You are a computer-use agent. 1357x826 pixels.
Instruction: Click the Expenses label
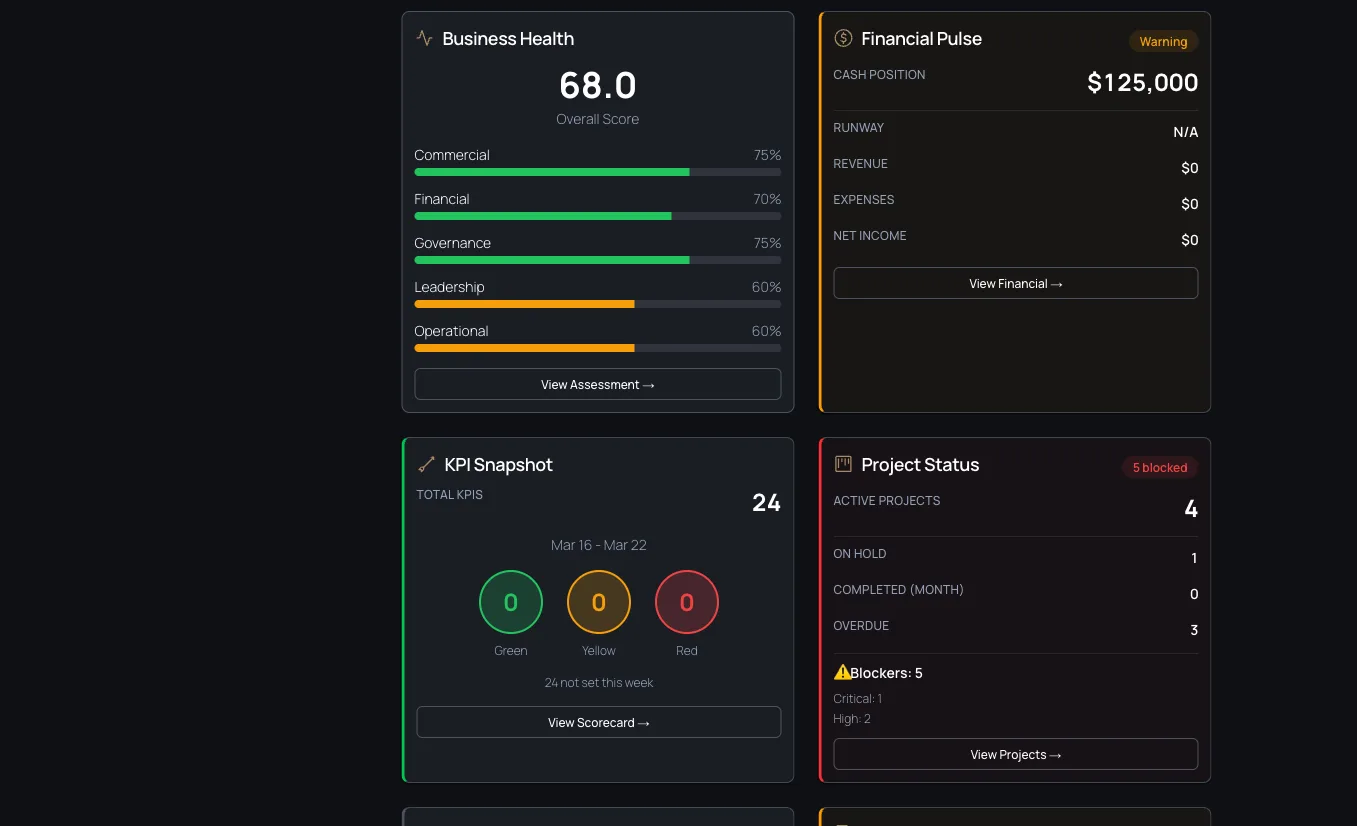pos(864,200)
